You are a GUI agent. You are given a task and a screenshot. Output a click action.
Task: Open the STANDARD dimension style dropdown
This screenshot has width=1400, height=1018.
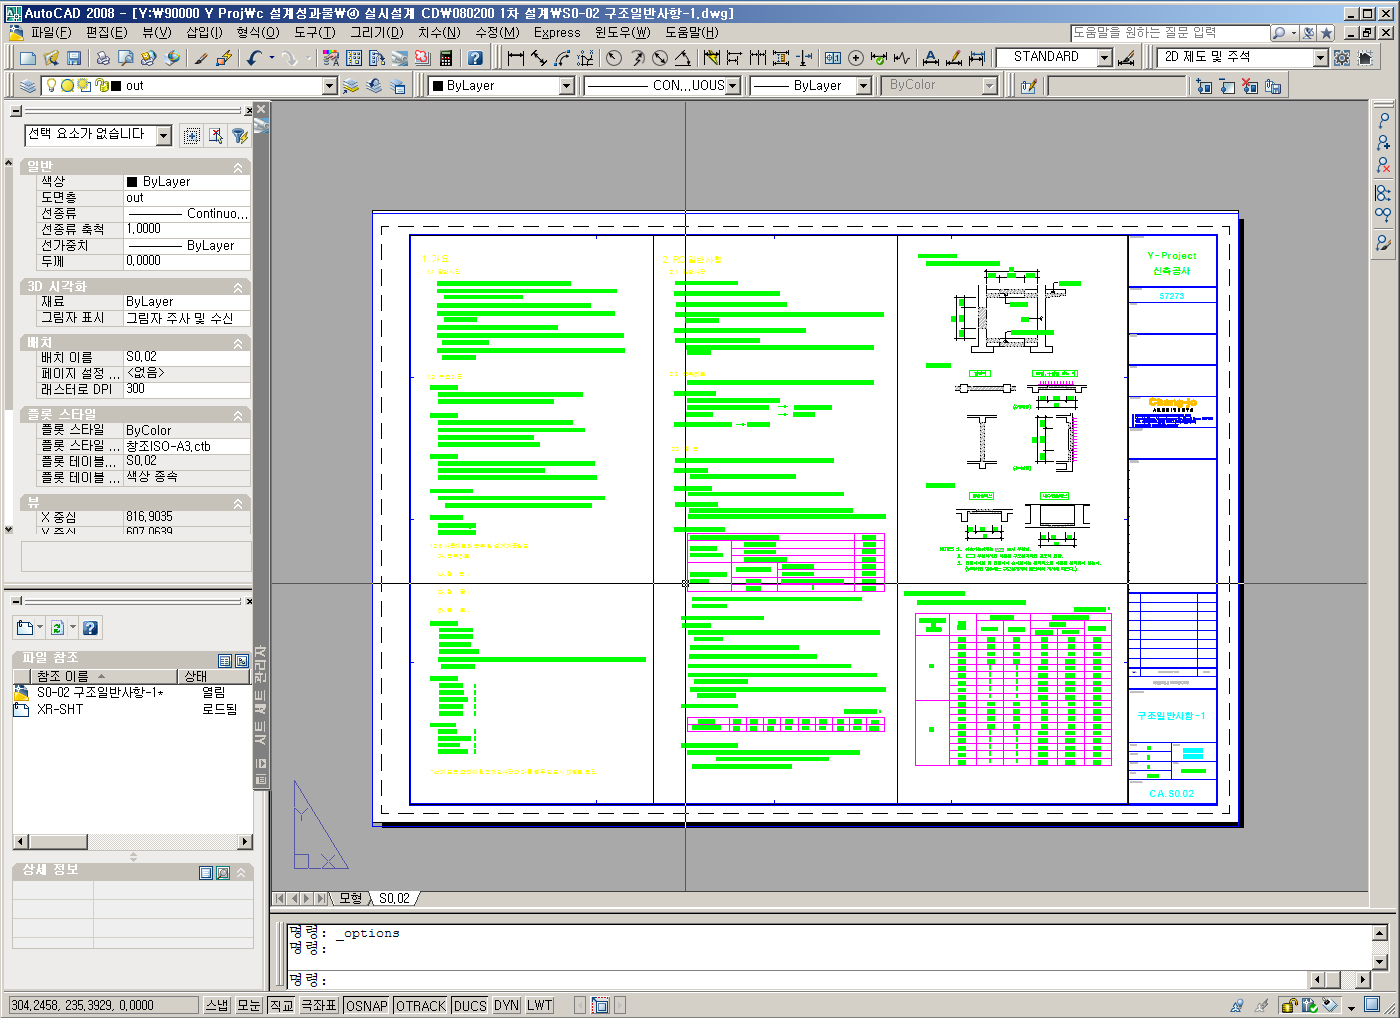tap(1104, 57)
